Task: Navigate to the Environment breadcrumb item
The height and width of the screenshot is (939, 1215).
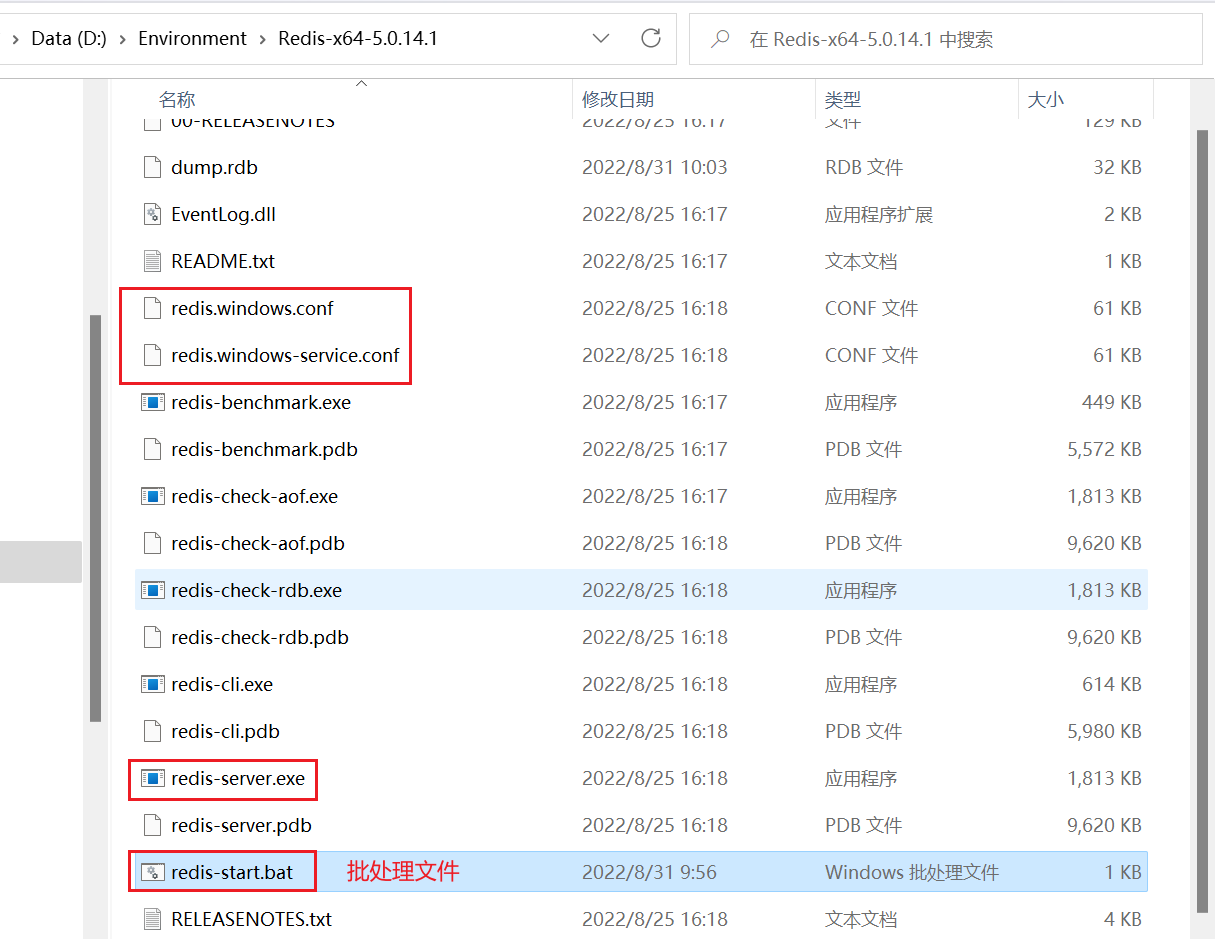Action: click(192, 37)
